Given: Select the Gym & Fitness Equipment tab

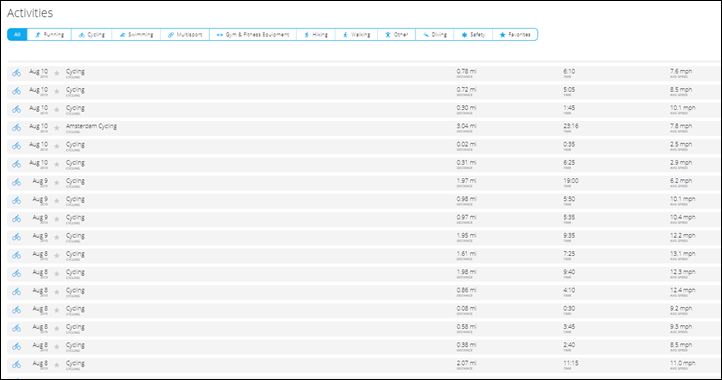Looking at the screenshot, I should click(253, 35).
